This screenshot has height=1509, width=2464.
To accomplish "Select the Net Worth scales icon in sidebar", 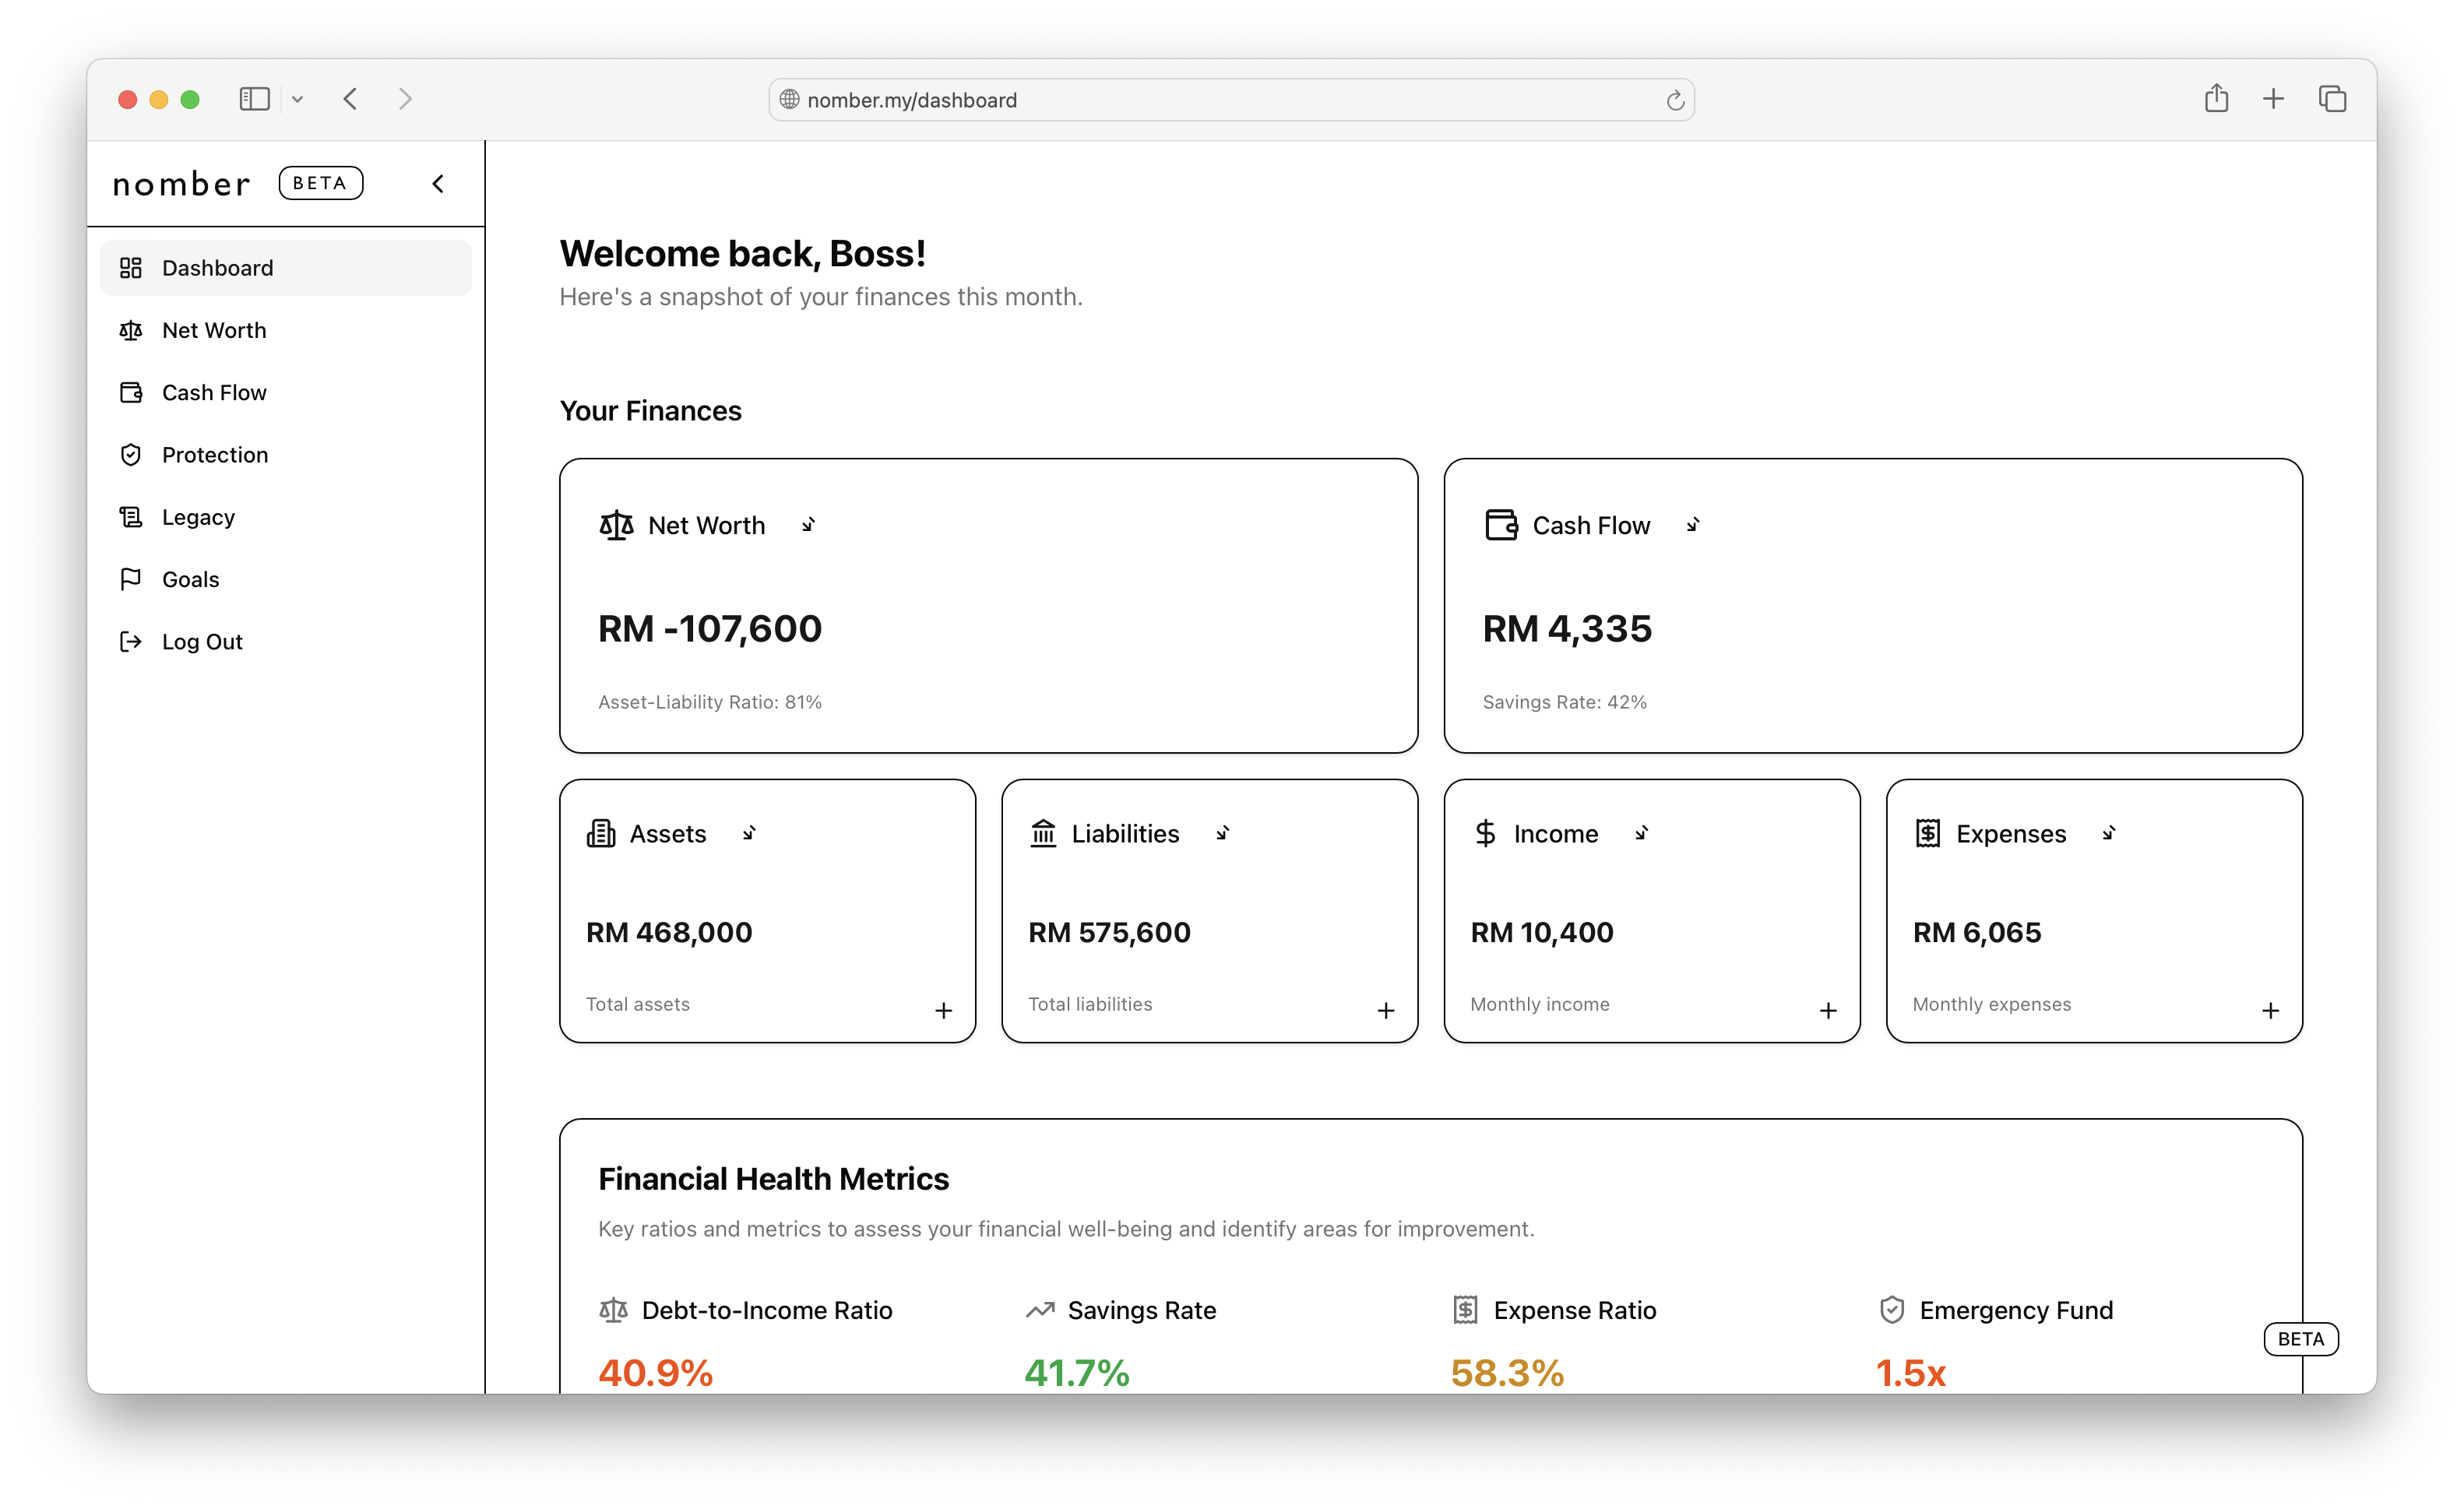I will [131, 330].
